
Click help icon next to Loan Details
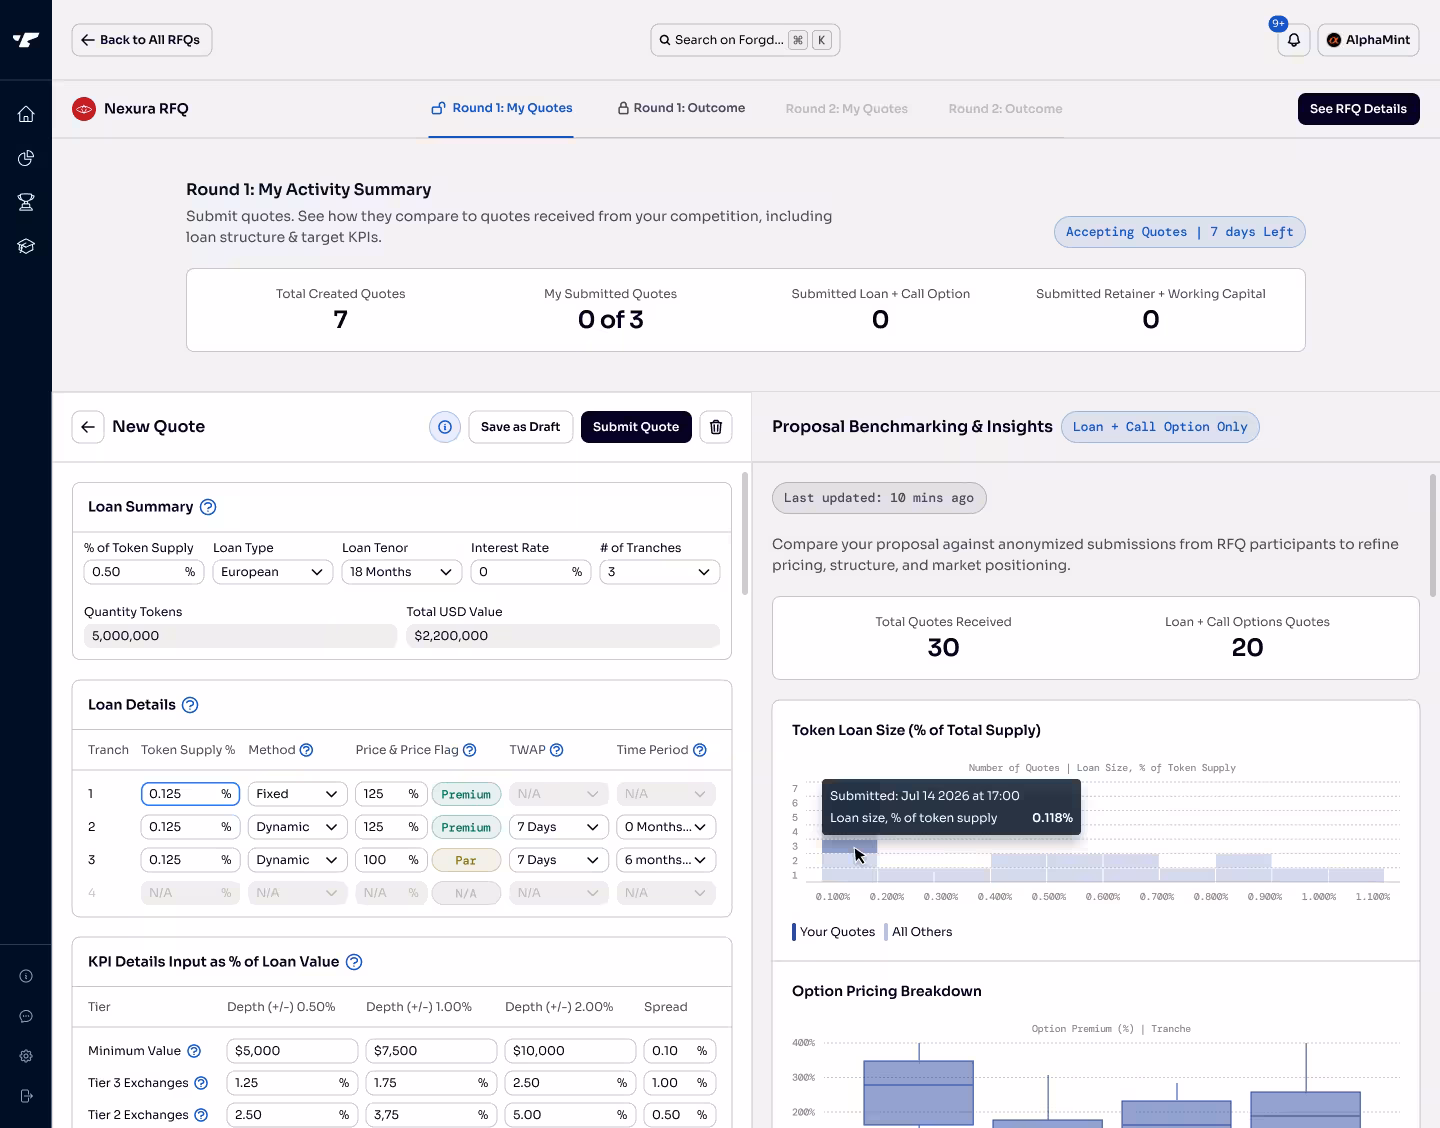190,705
